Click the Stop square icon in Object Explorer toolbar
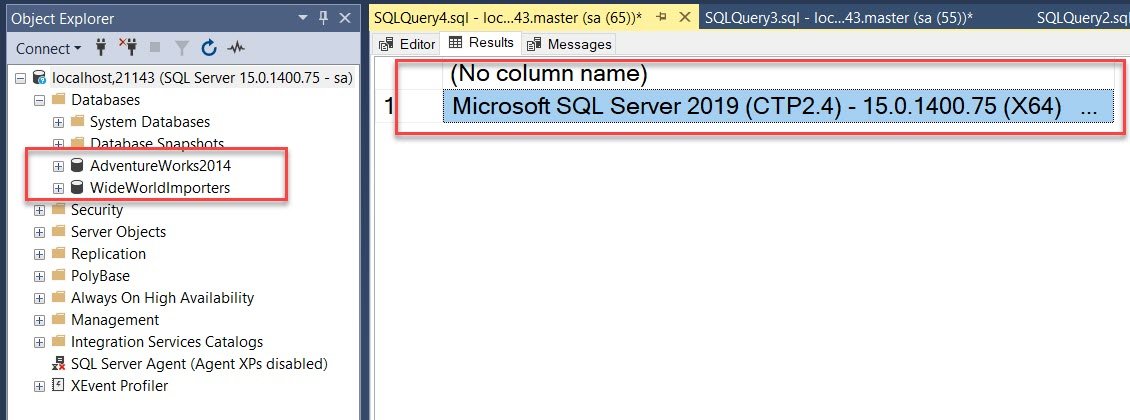The width and height of the screenshot is (1130, 420). [x=155, y=48]
